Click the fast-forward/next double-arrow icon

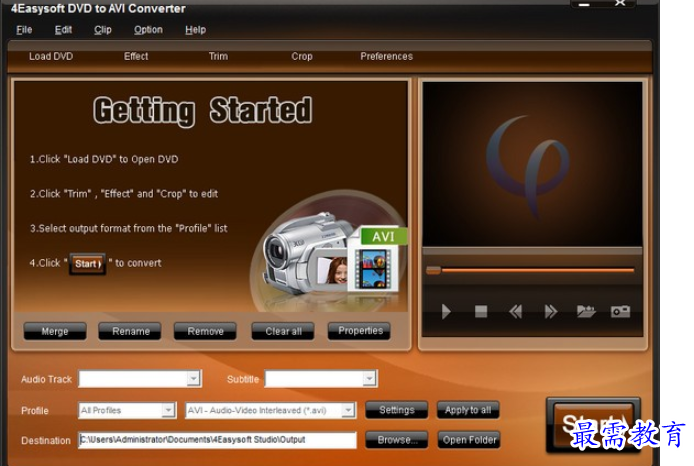click(x=550, y=312)
